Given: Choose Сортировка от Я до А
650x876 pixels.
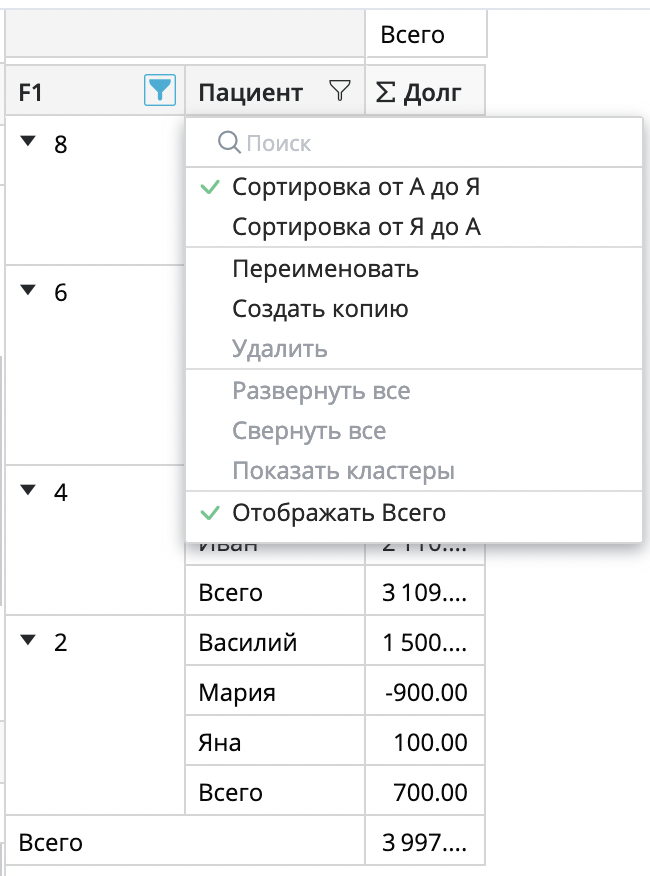Looking at the screenshot, I should [x=356, y=227].
